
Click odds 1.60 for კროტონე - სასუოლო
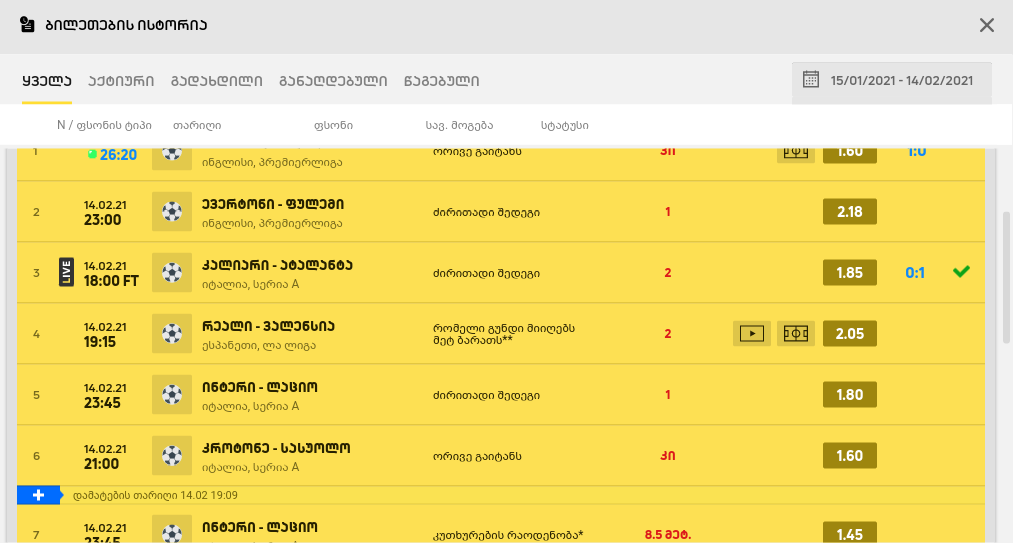tap(850, 456)
